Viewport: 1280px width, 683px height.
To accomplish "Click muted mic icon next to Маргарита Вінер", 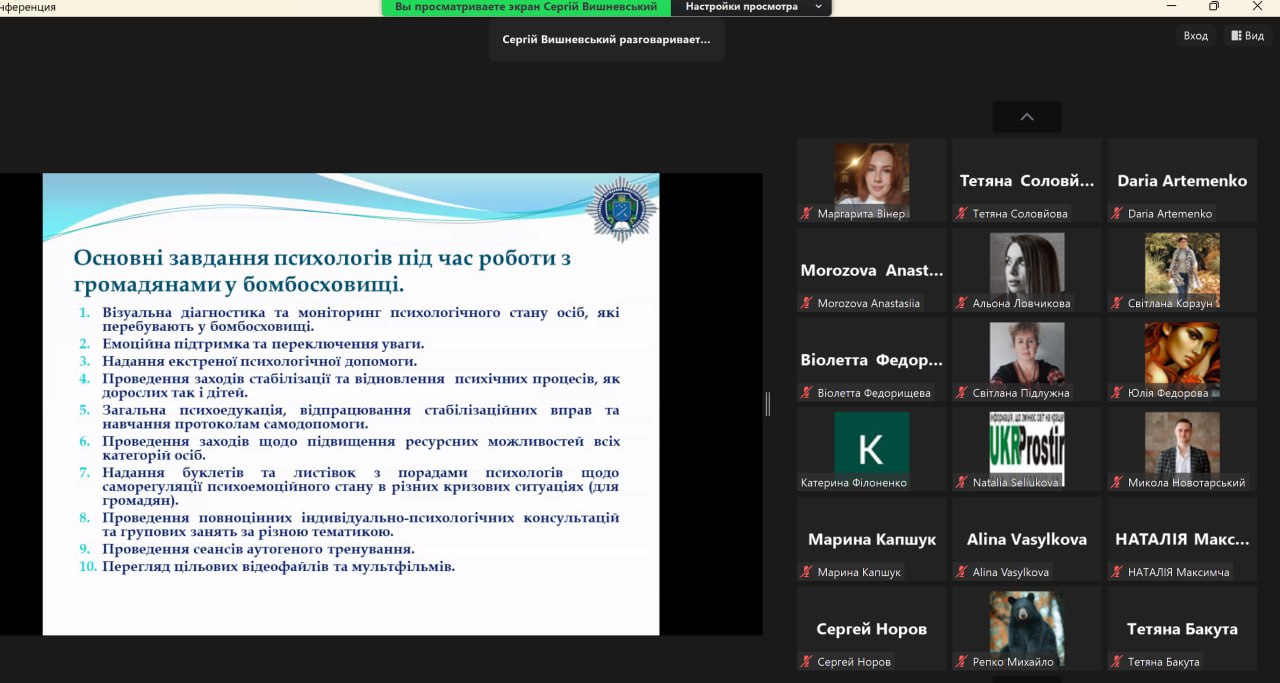I will tap(806, 214).
